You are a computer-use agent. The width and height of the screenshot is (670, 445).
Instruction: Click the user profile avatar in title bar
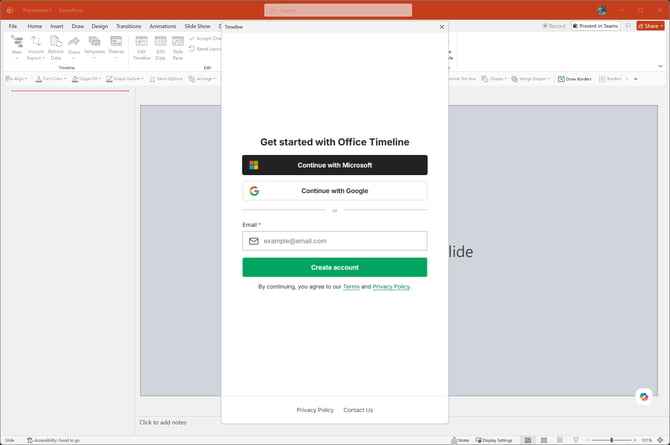coord(602,10)
